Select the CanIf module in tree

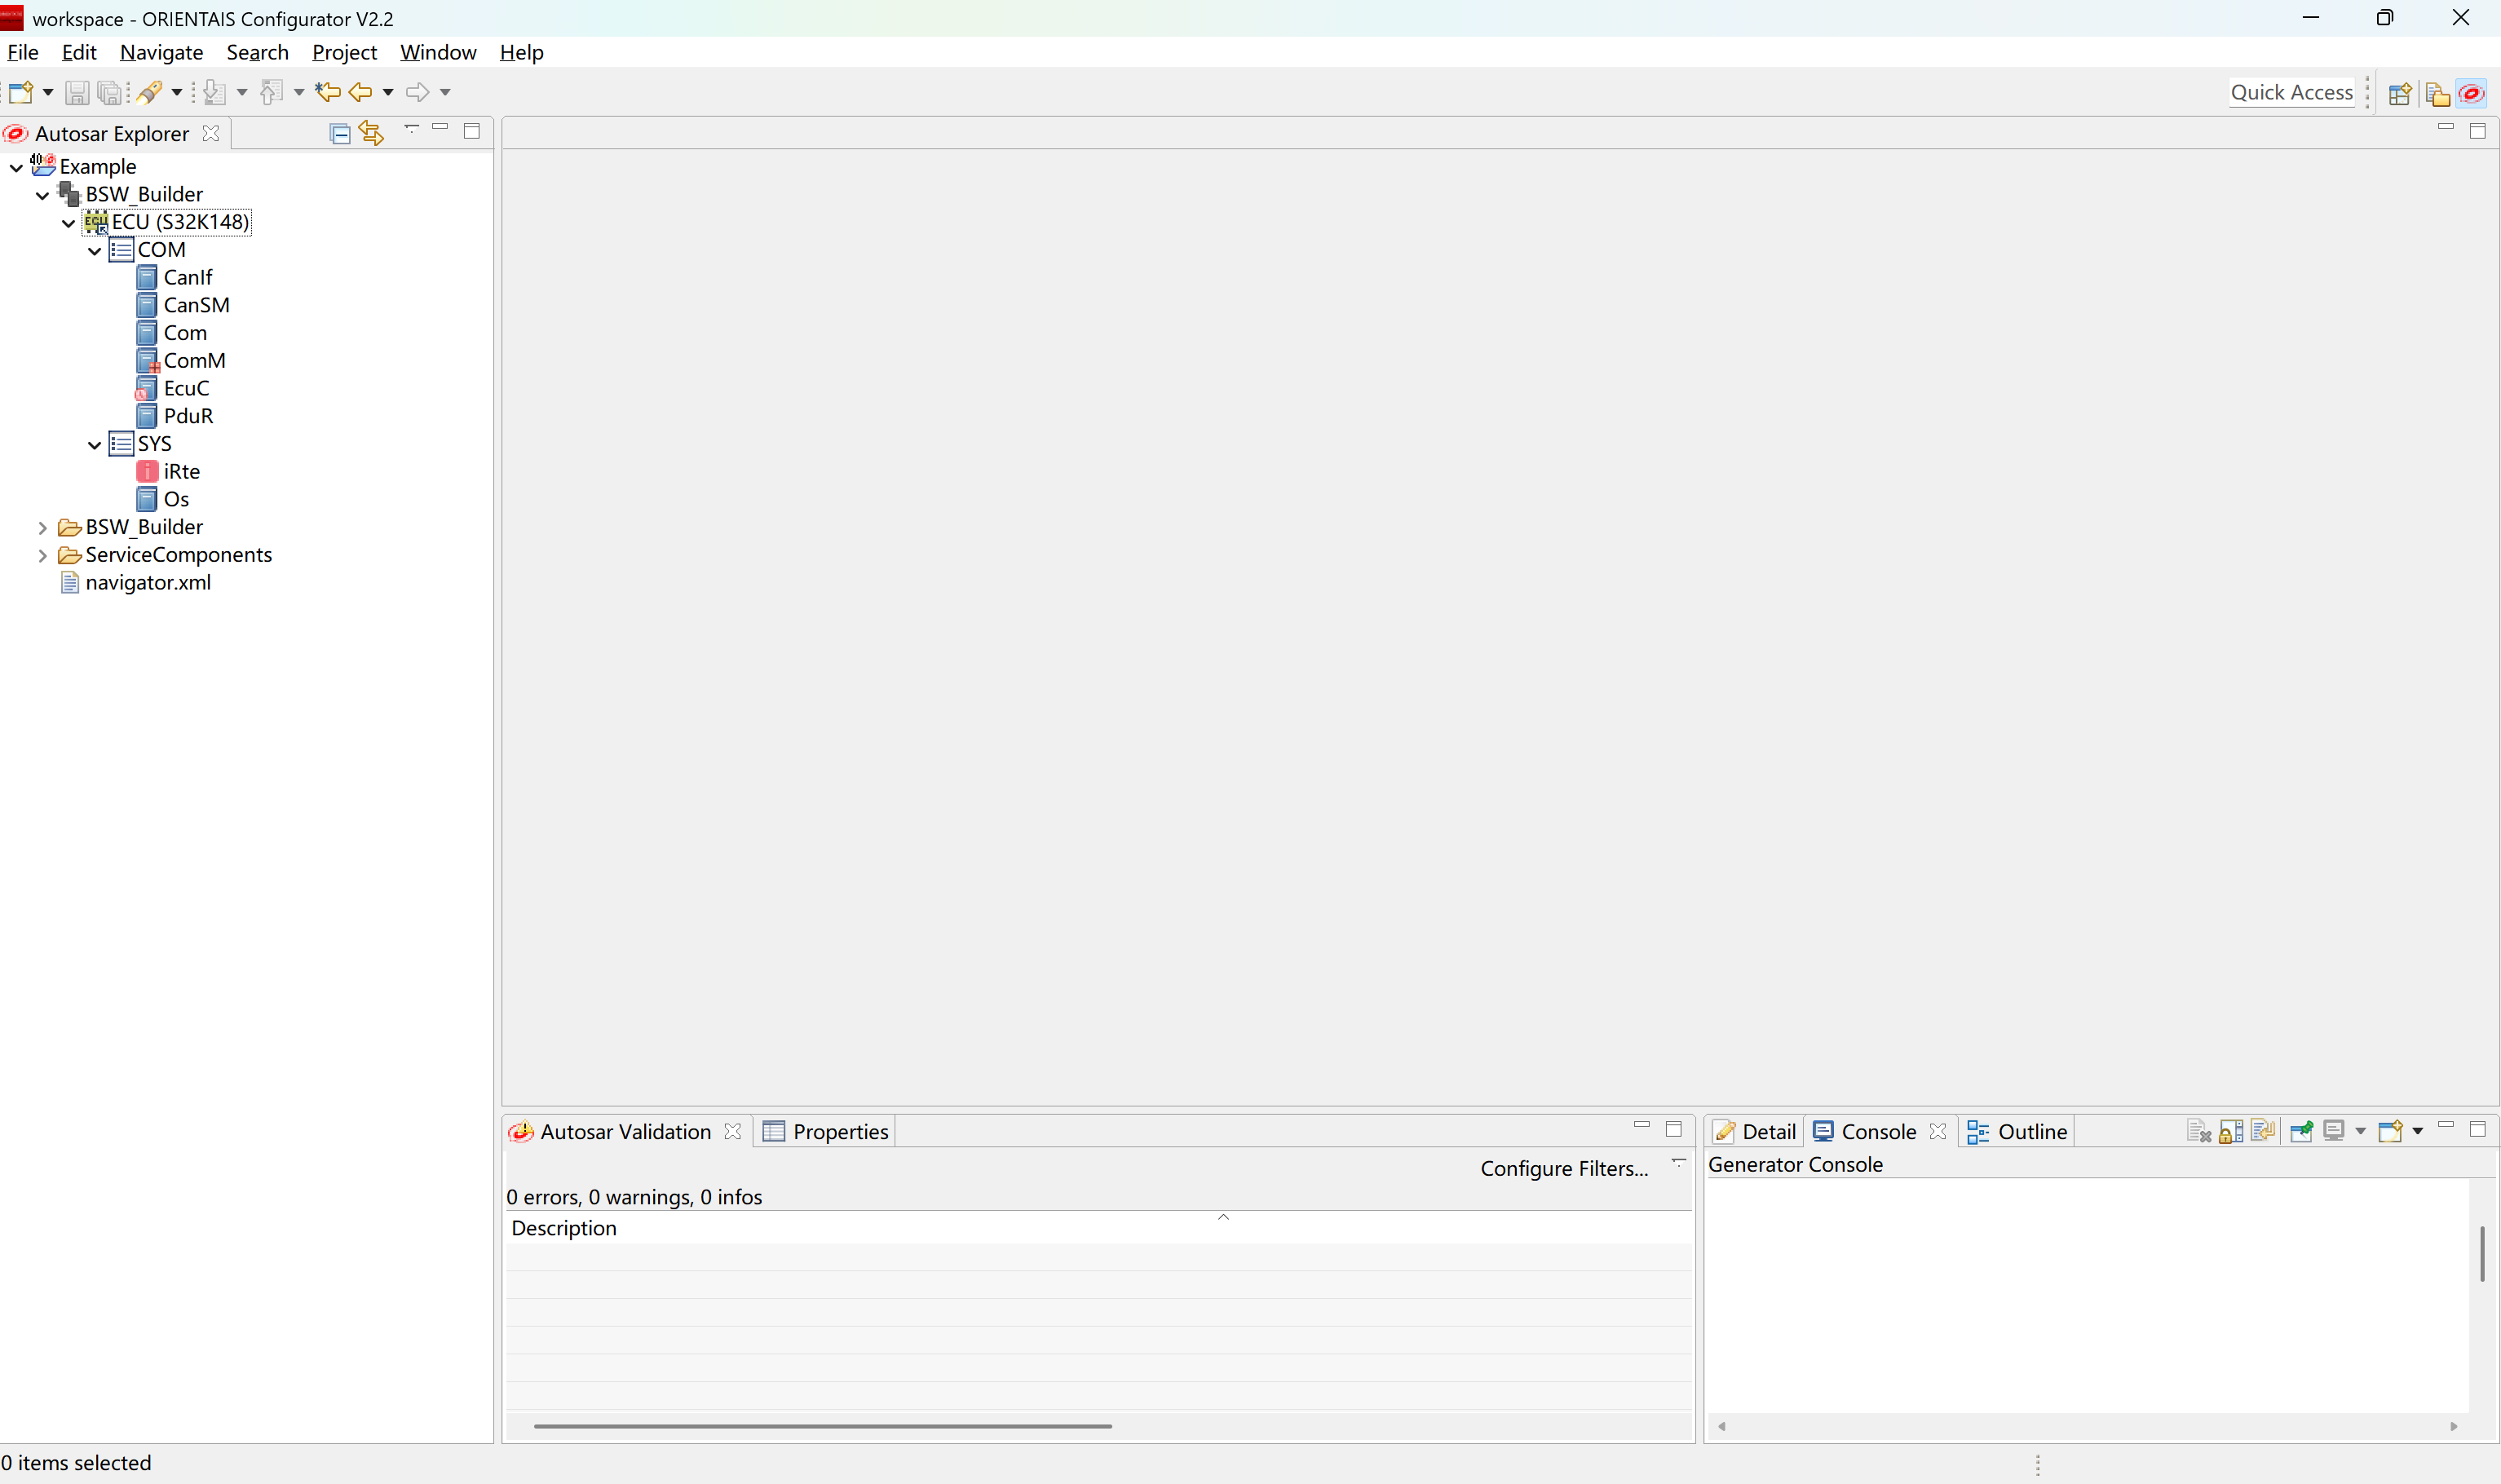pyautogui.click(x=187, y=277)
